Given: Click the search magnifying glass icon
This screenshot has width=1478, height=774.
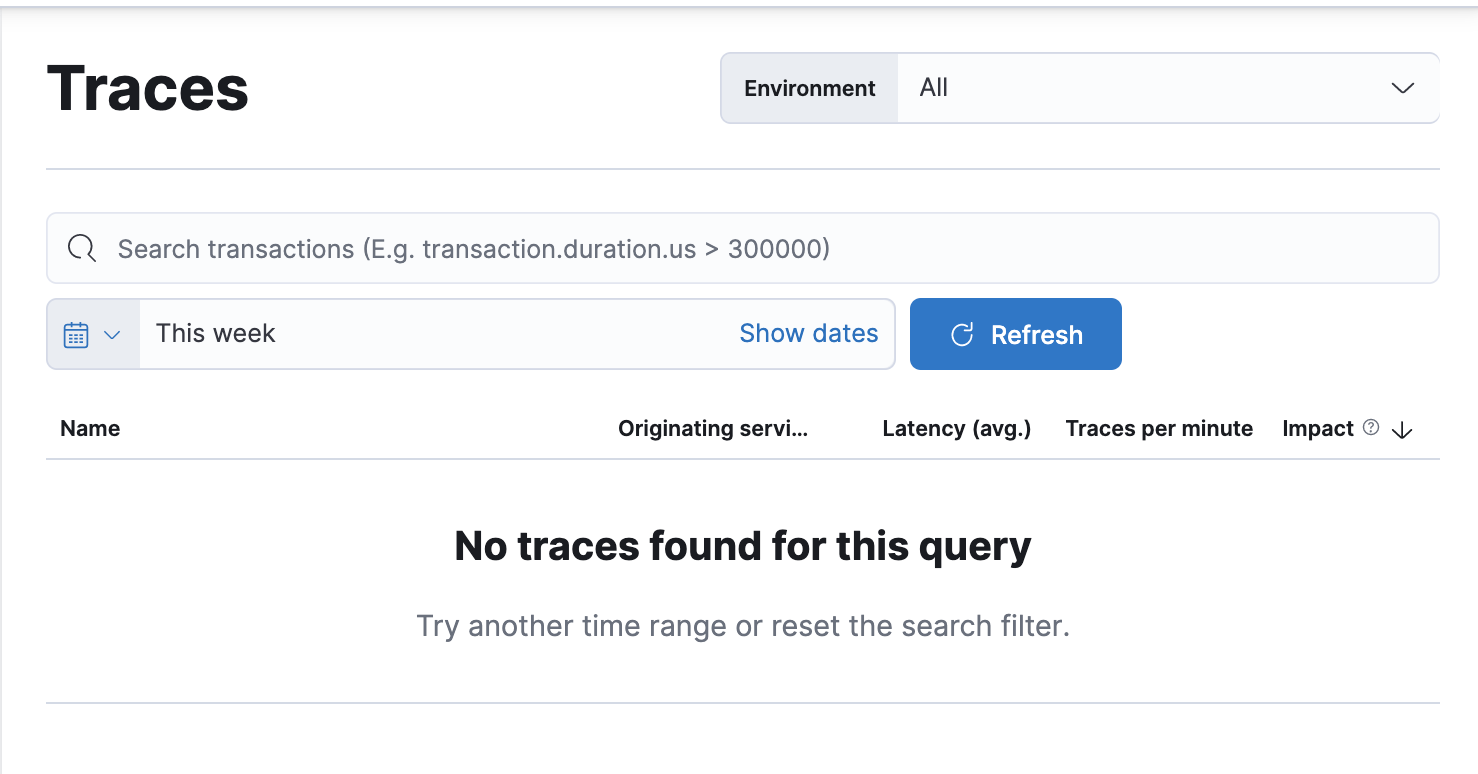Looking at the screenshot, I should point(81,248).
